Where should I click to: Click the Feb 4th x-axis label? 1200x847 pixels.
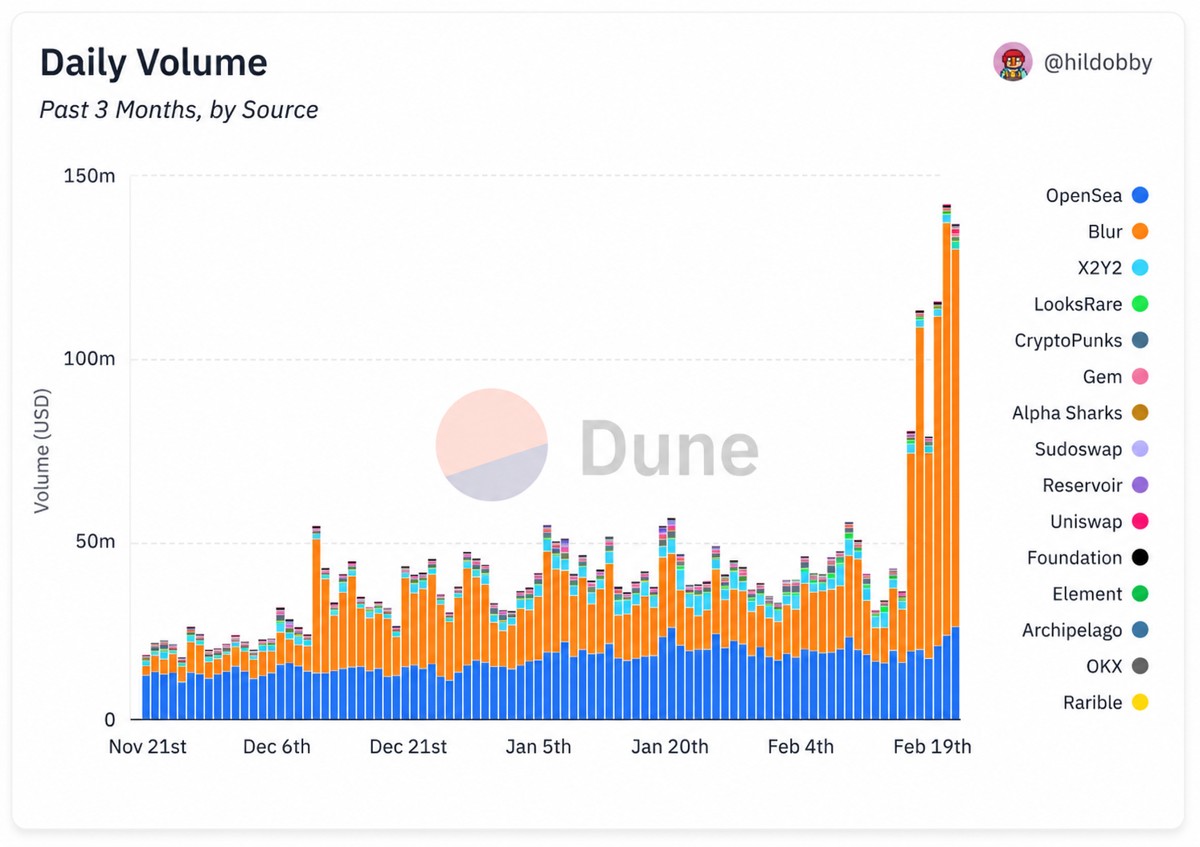pyautogui.click(x=800, y=747)
